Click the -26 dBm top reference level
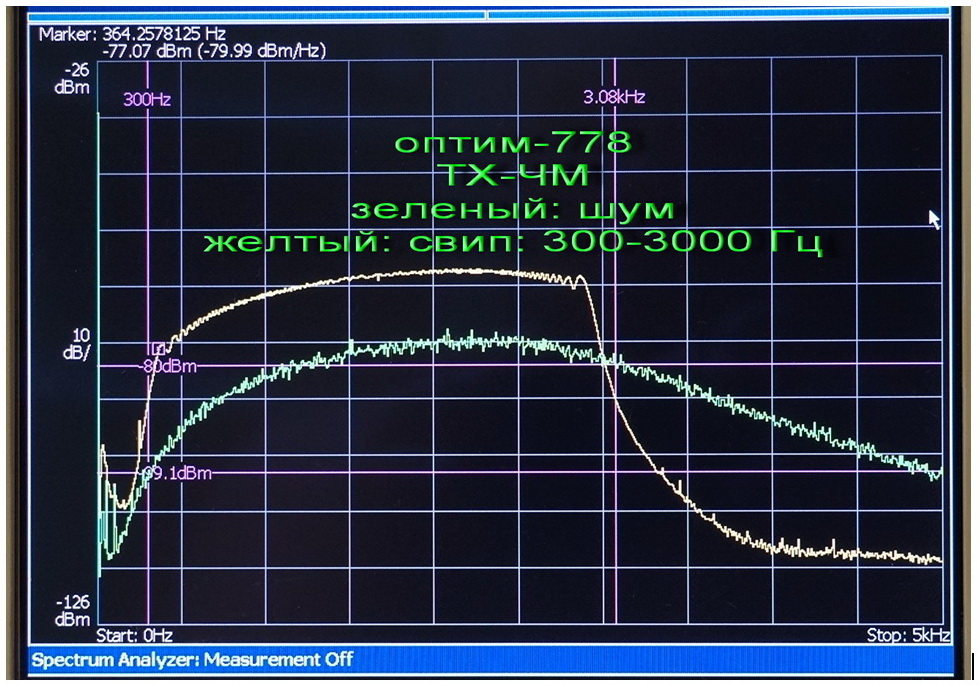The height and width of the screenshot is (685, 979). (72, 79)
